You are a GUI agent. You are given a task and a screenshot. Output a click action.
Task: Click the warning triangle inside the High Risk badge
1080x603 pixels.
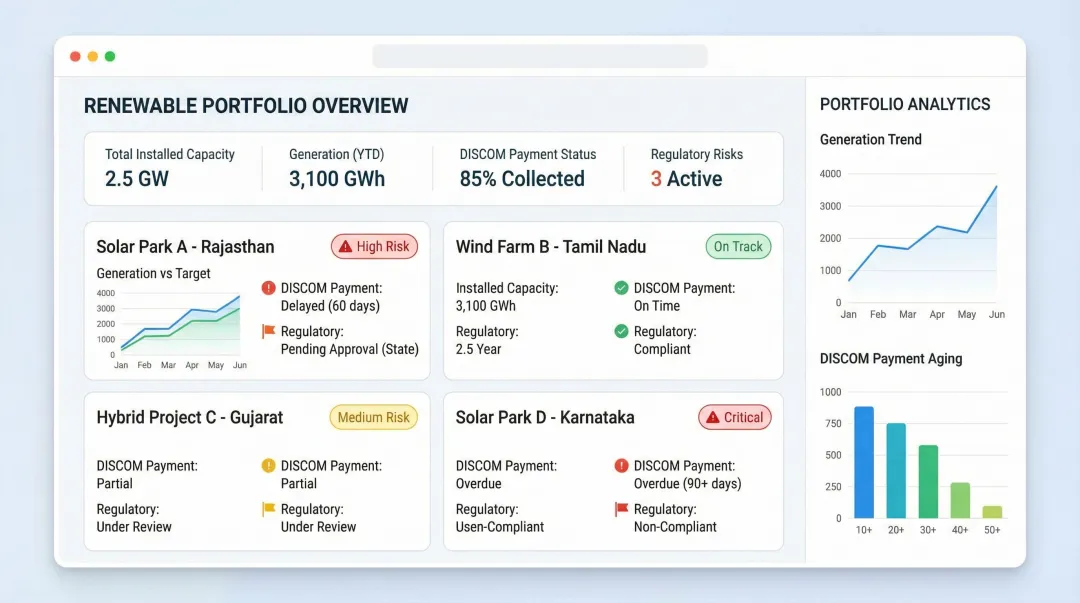coord(349,246)
